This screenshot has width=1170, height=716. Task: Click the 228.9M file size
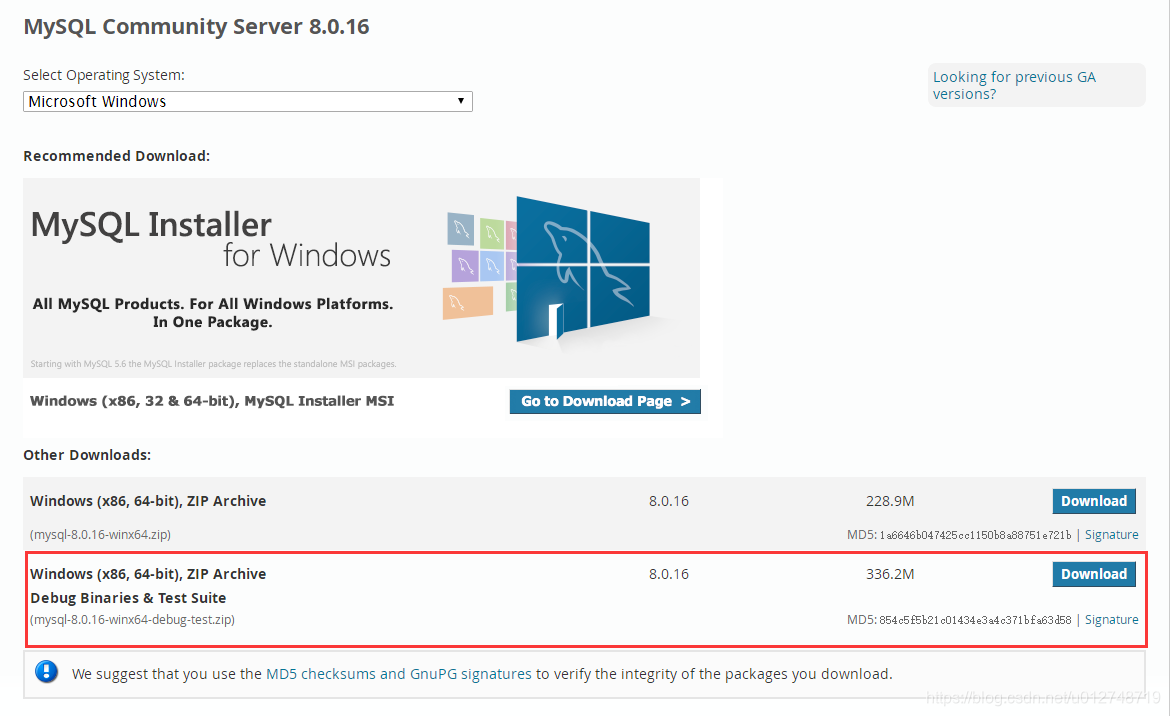pyautogui.click(x=889, y=501)
